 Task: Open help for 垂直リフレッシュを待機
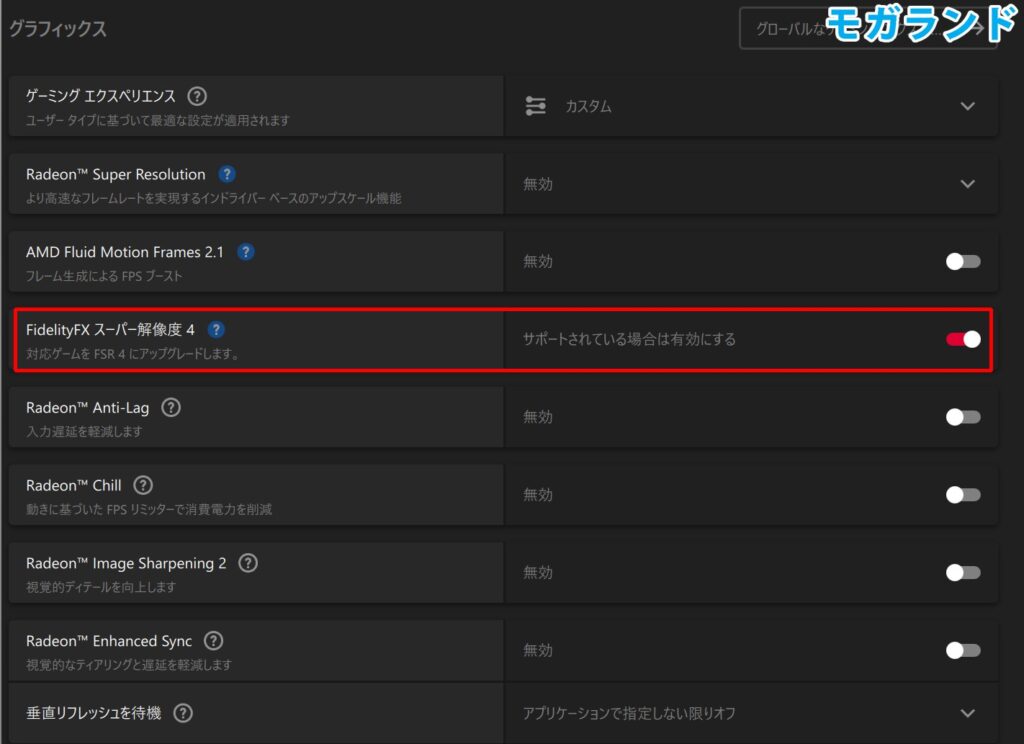(x=184, y=713)
